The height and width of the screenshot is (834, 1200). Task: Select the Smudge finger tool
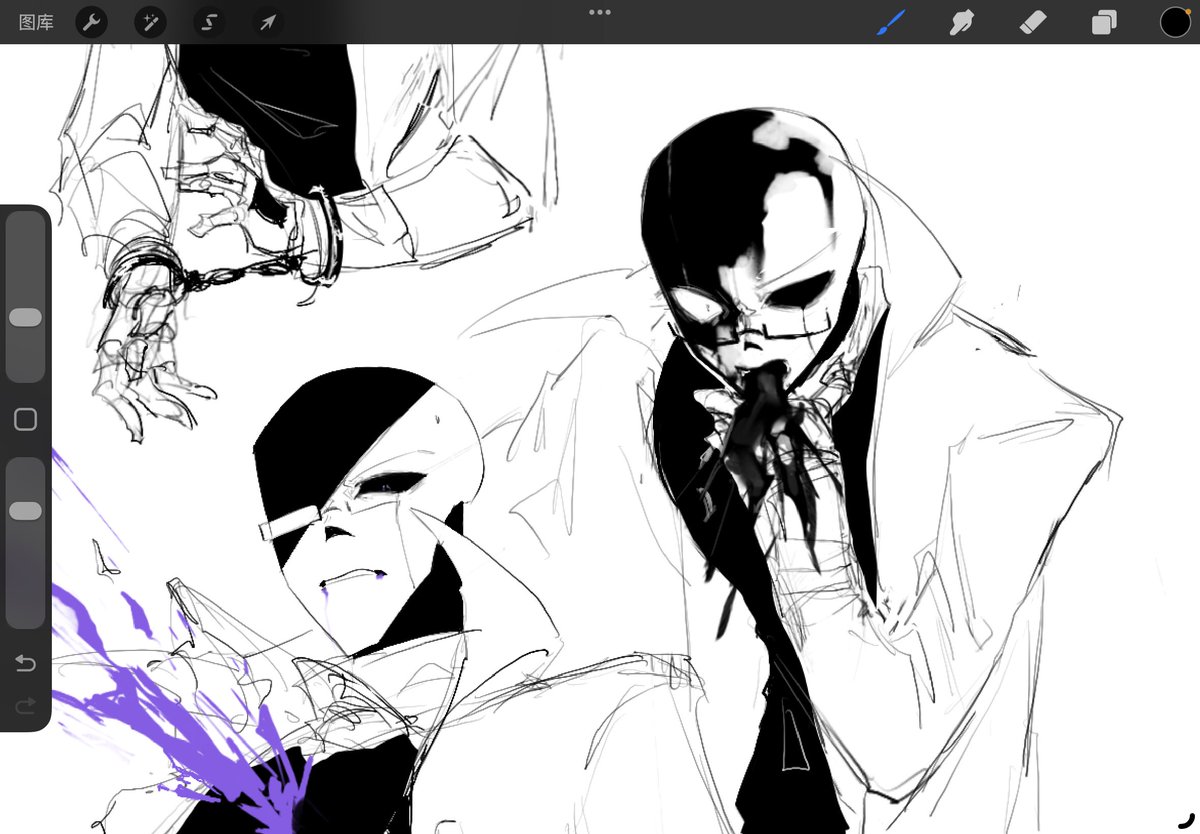click(961, 22)
